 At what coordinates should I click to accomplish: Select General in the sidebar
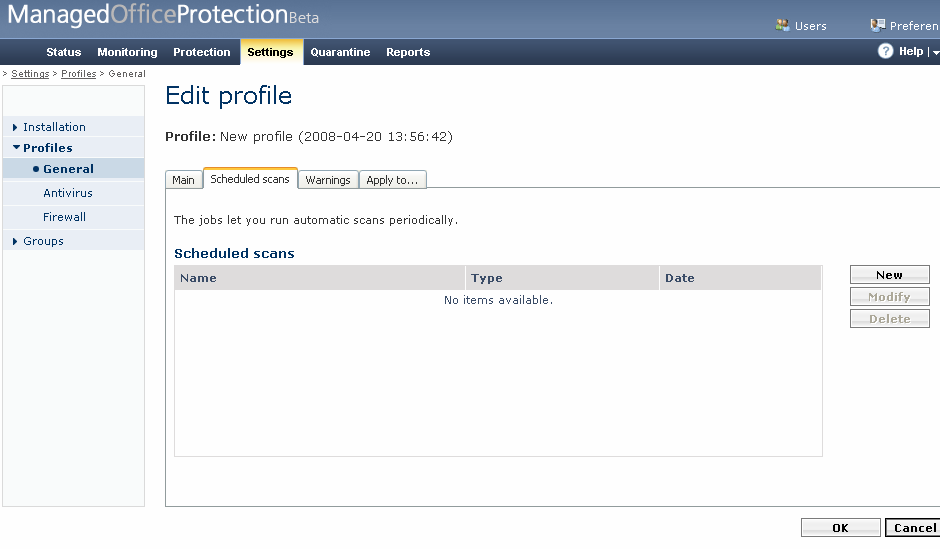pos(68,169)
